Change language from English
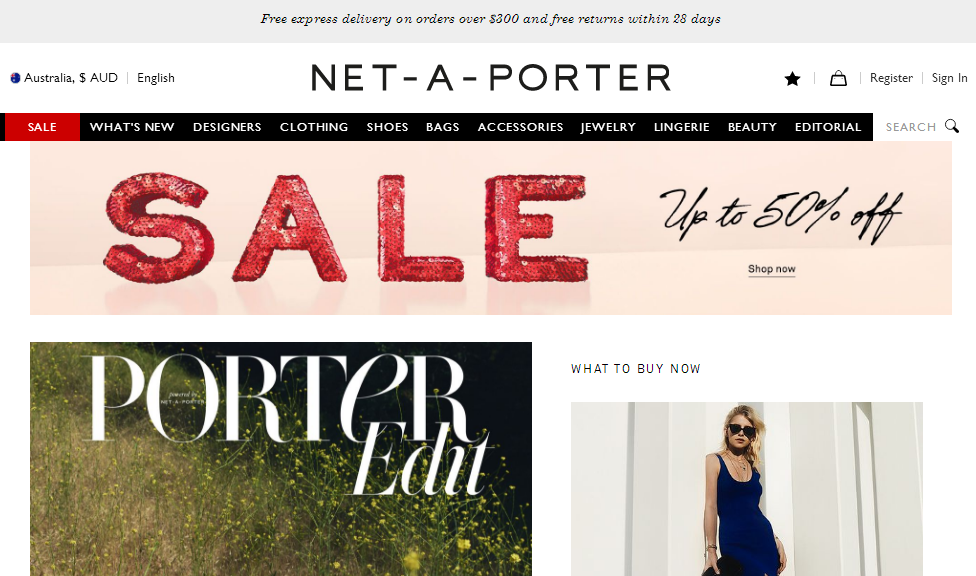Screen dimensions: 976x576 point(156,78)
